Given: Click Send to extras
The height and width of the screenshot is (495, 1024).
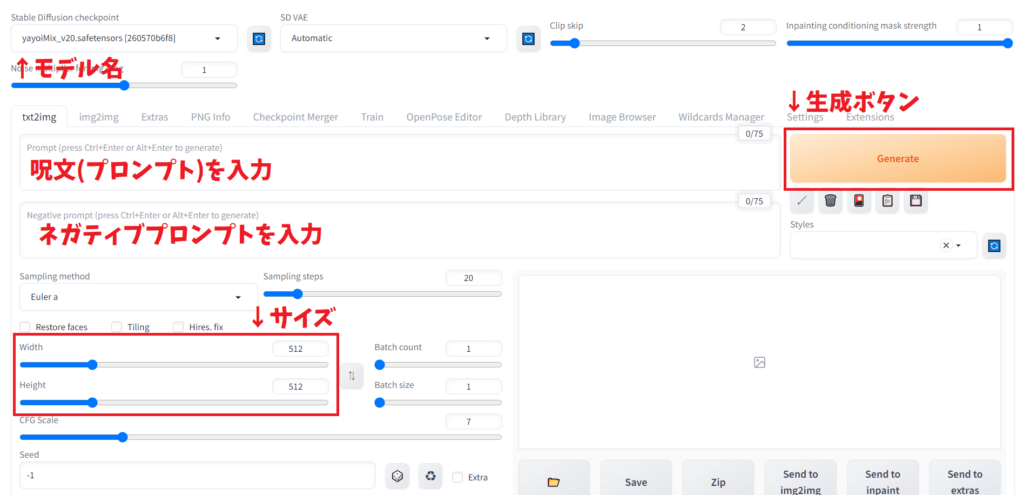Looking at the screenshot, I should pyautogui.click(x=965, y=482).
